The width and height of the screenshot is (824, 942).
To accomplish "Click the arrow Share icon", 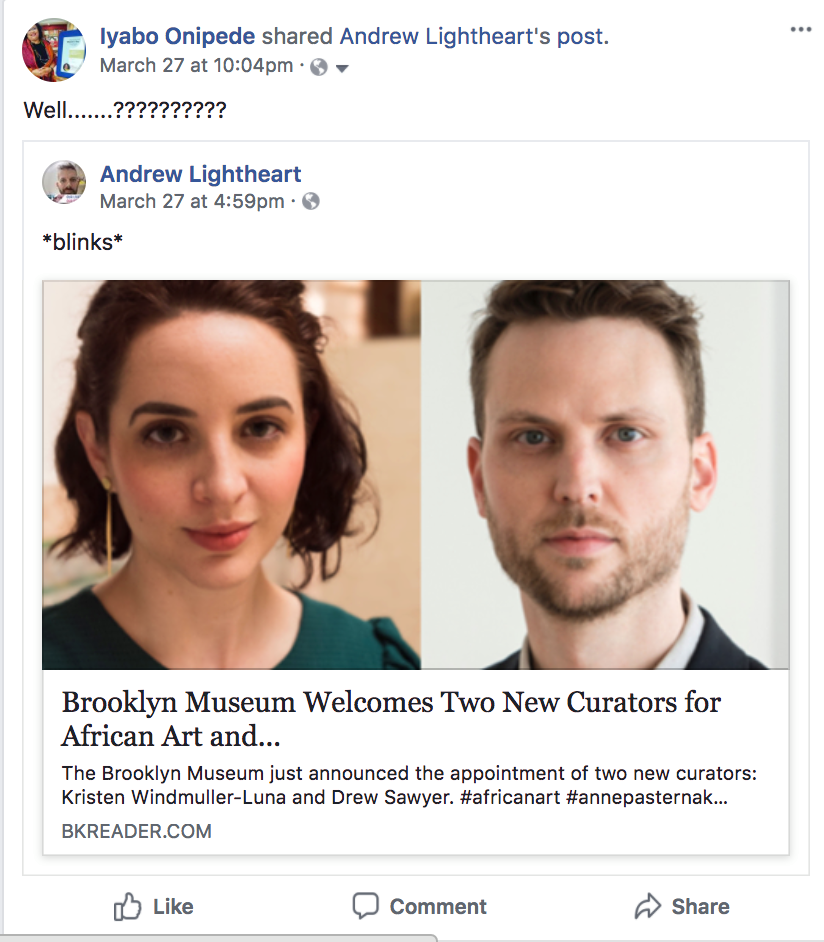I will (647, 906).
